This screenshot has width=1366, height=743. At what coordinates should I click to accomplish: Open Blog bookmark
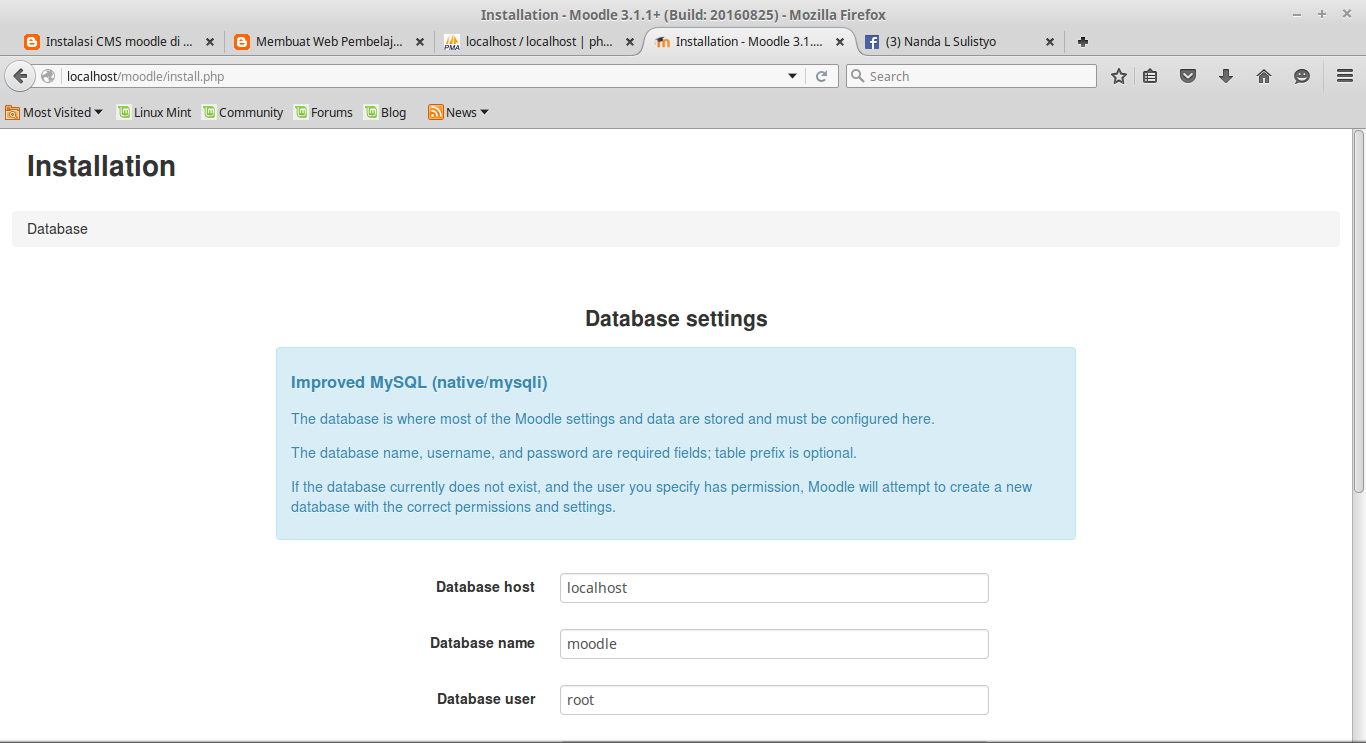point(385,112)
